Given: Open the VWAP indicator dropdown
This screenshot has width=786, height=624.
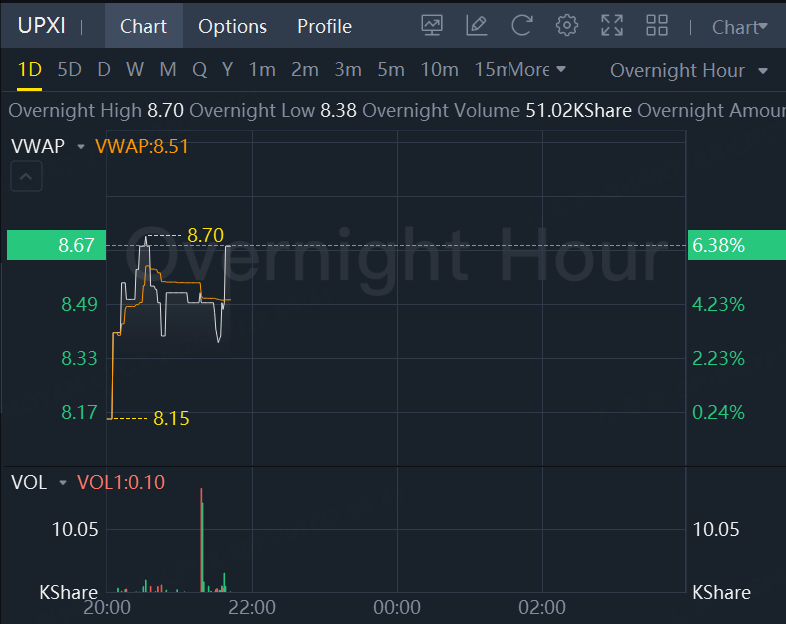Looking at the screenshot, I should [80, 147].
